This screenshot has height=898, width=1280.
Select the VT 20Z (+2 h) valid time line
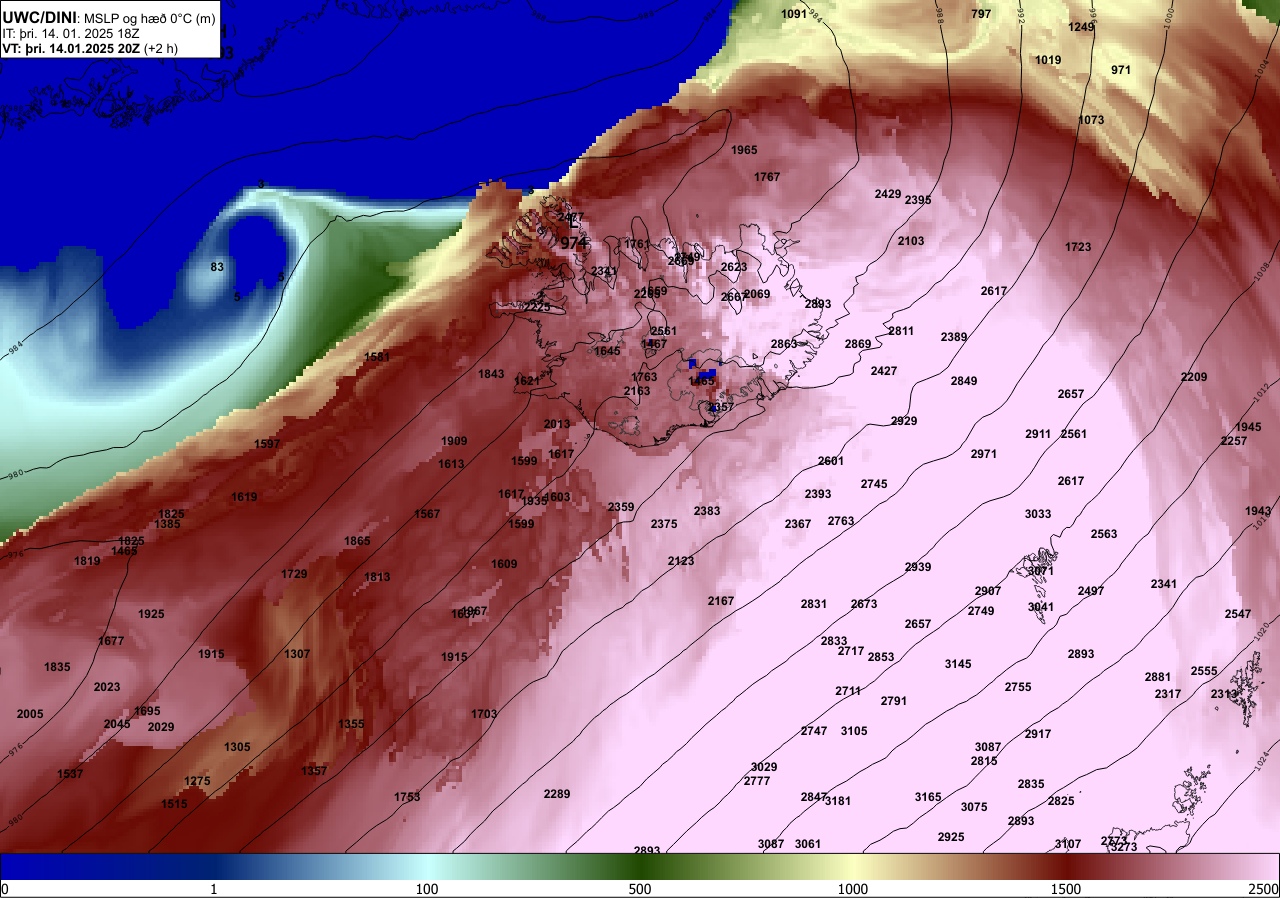tap(89, 48)
